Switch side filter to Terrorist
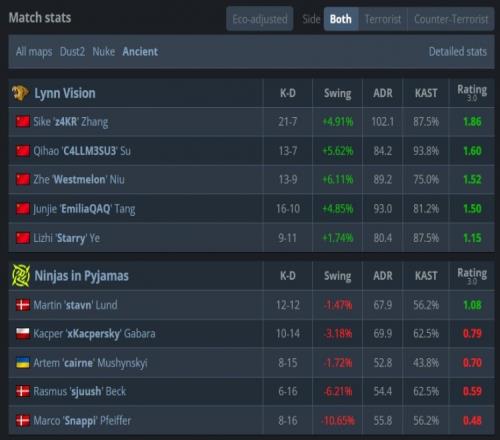The image size is (500, 440). [x=383, y=19]
